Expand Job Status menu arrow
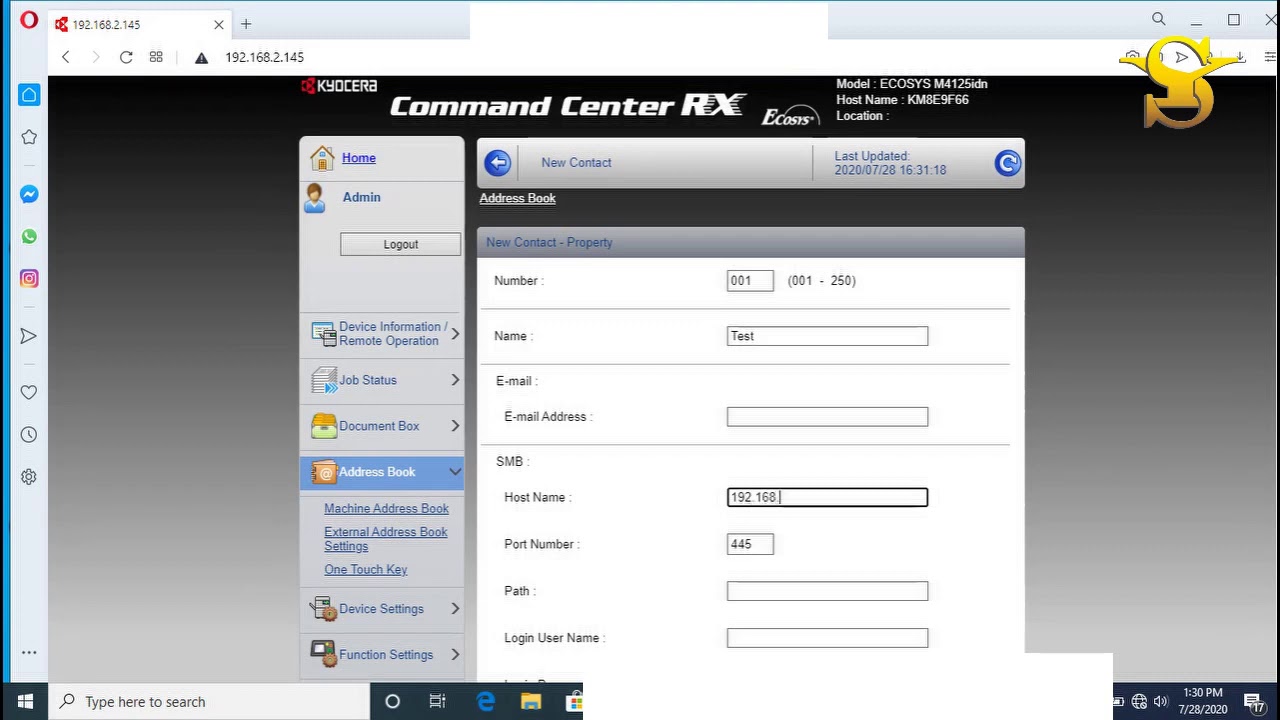 click(455, 380)
